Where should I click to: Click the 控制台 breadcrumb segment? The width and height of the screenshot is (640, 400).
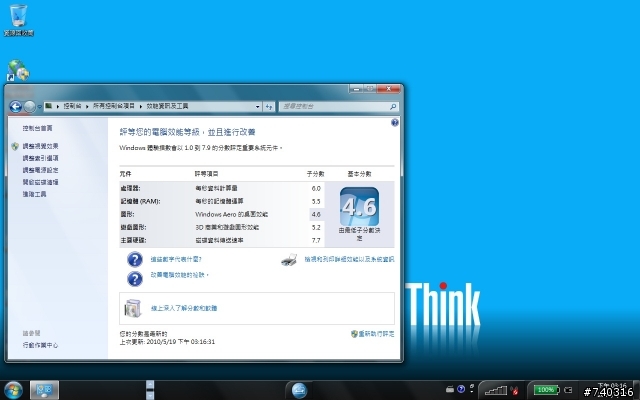coord(72,106)
